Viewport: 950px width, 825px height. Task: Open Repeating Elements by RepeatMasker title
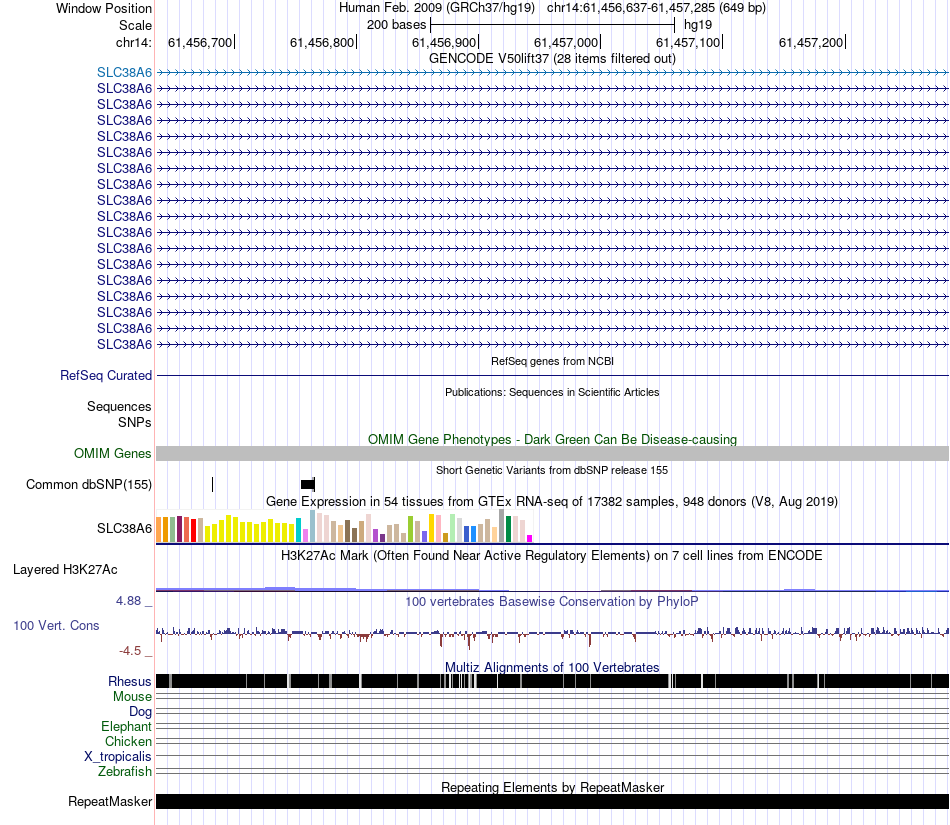coord(552,787)
